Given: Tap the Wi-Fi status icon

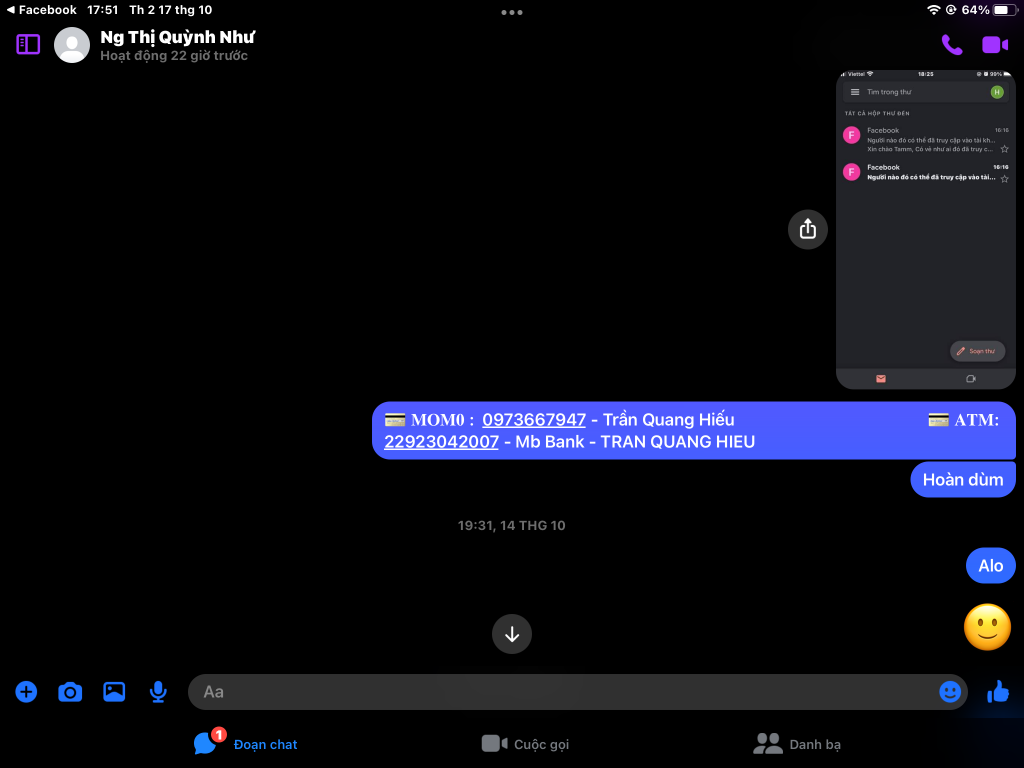Looking at the screenshot, I should pyautogui.click(x=933, y=10).
